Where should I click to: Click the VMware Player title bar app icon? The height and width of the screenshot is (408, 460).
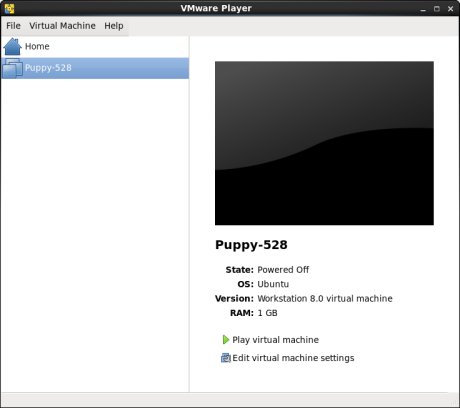click(9, 8)
